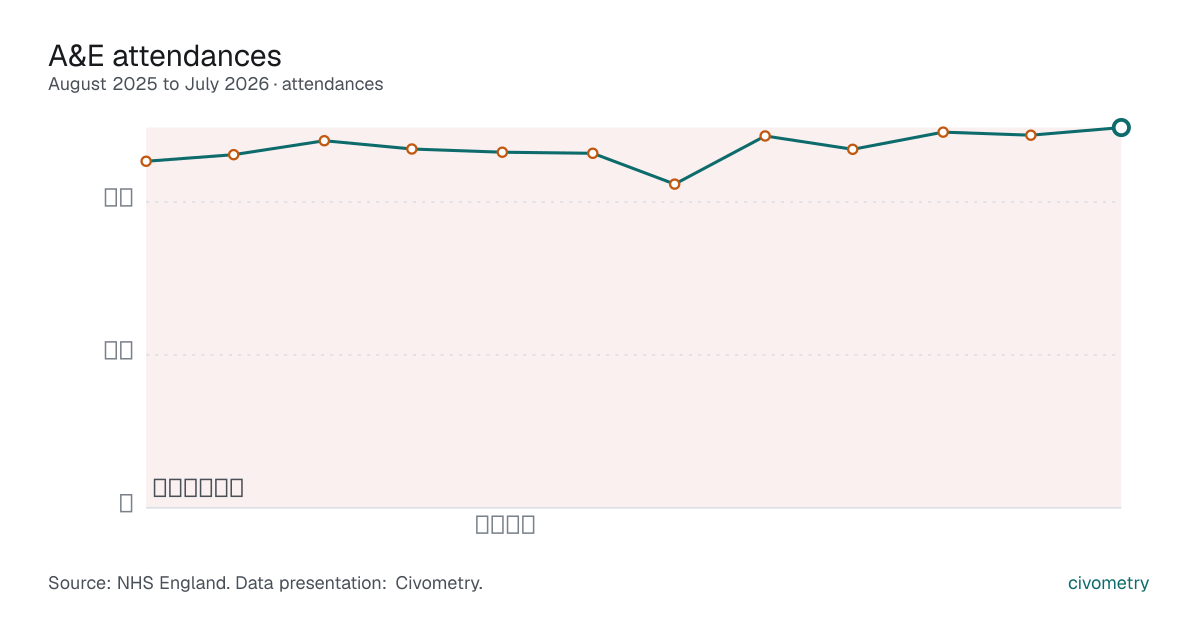Click the middle y-axis tick label
1200x630 pixels.
pos(119,350)
